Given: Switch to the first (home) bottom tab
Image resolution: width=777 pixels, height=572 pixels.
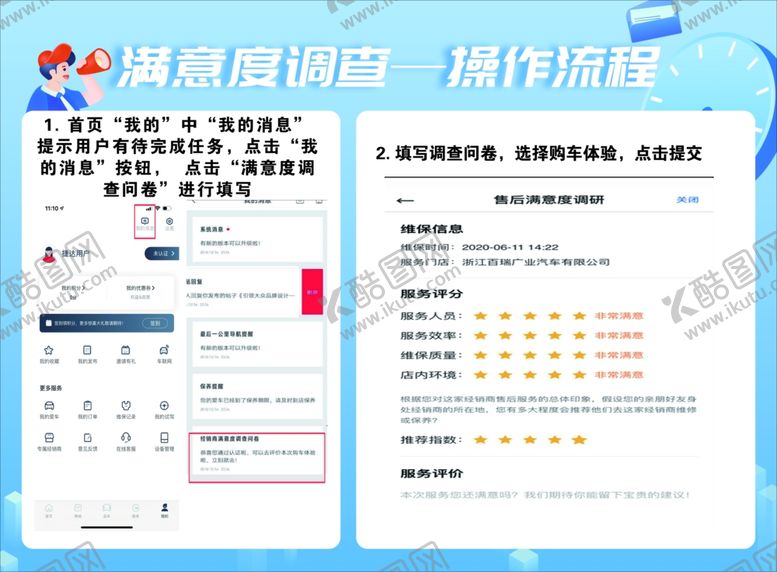Looking at the screenshot, I should pyautogui.click(x=49, y=510).
